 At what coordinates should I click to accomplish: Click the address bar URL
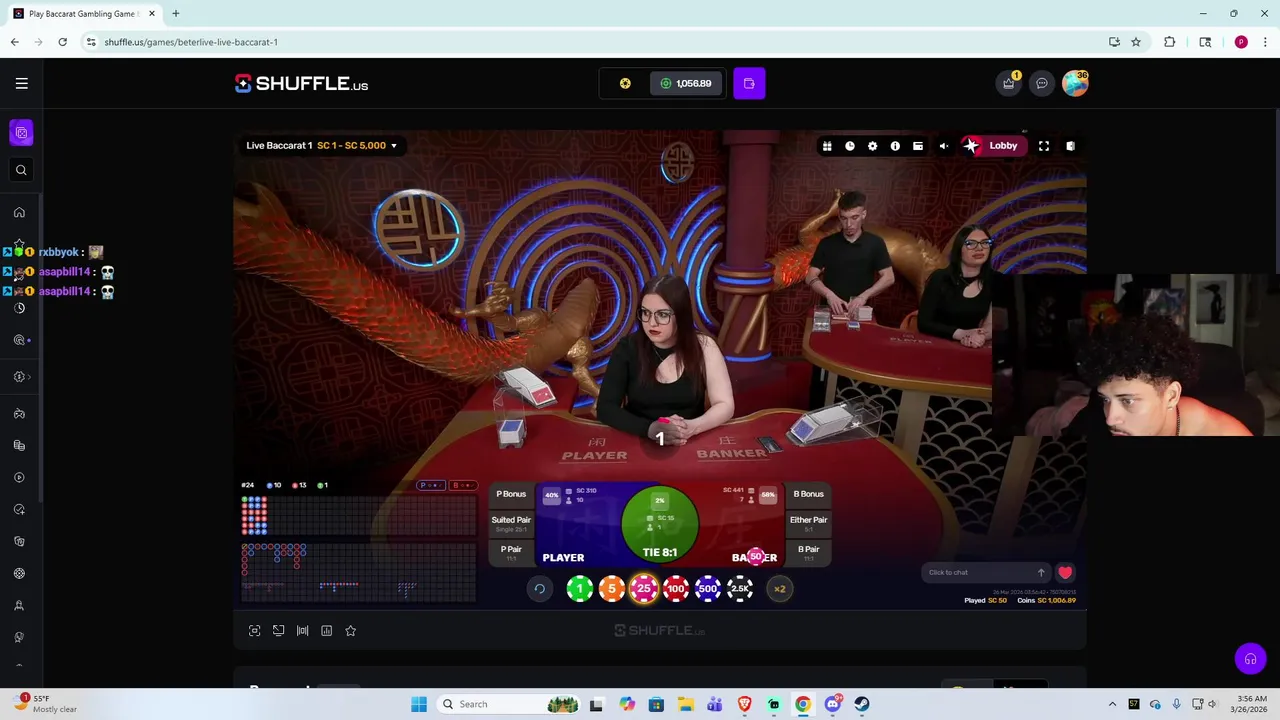(191, 42)
